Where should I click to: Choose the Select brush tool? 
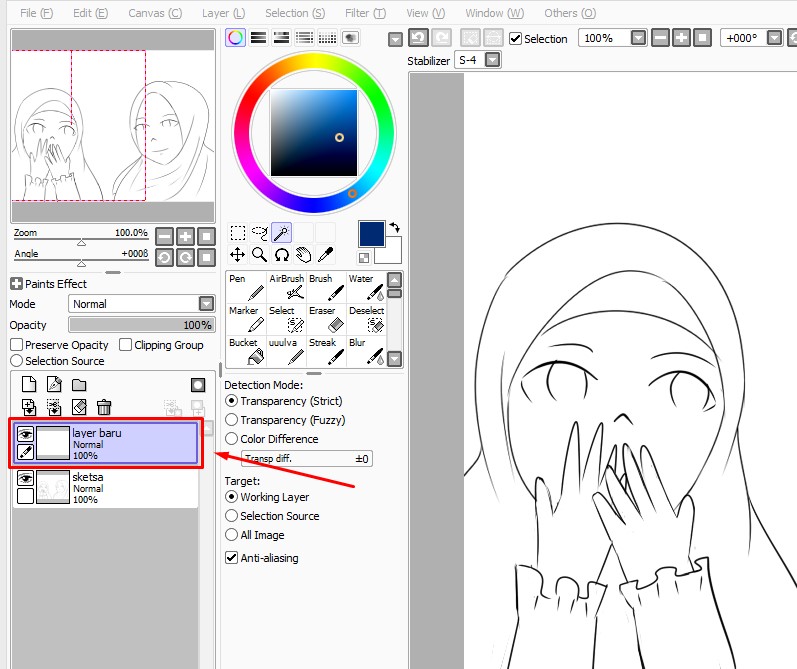[286, 319]
